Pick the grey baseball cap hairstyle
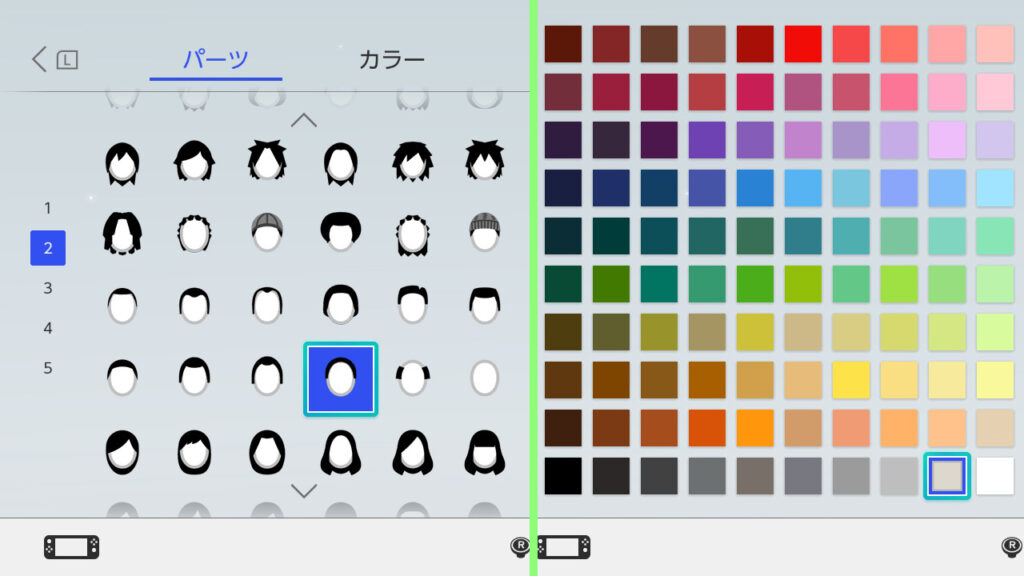 [x=267, y=232]
